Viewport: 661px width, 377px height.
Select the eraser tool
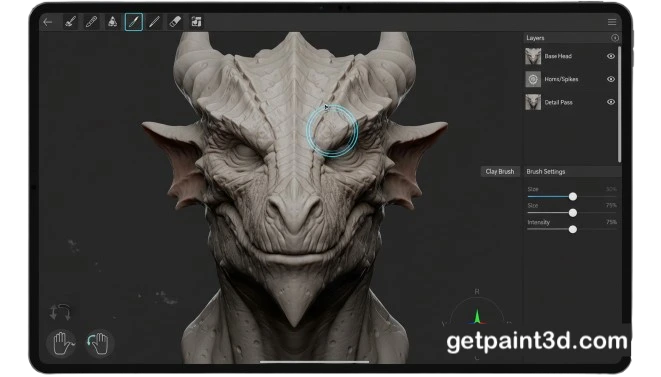click(x=175, y=22)
